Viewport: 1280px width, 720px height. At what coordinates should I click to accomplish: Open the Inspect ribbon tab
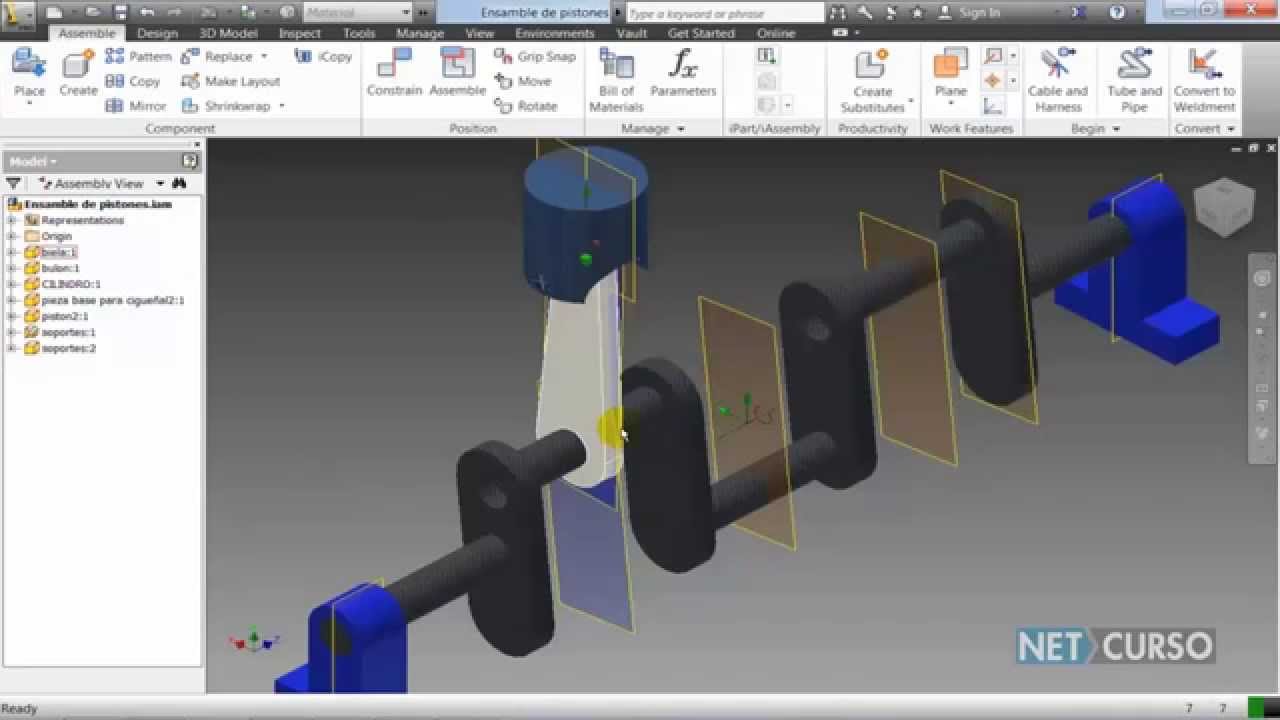click(x=299, y=33)
